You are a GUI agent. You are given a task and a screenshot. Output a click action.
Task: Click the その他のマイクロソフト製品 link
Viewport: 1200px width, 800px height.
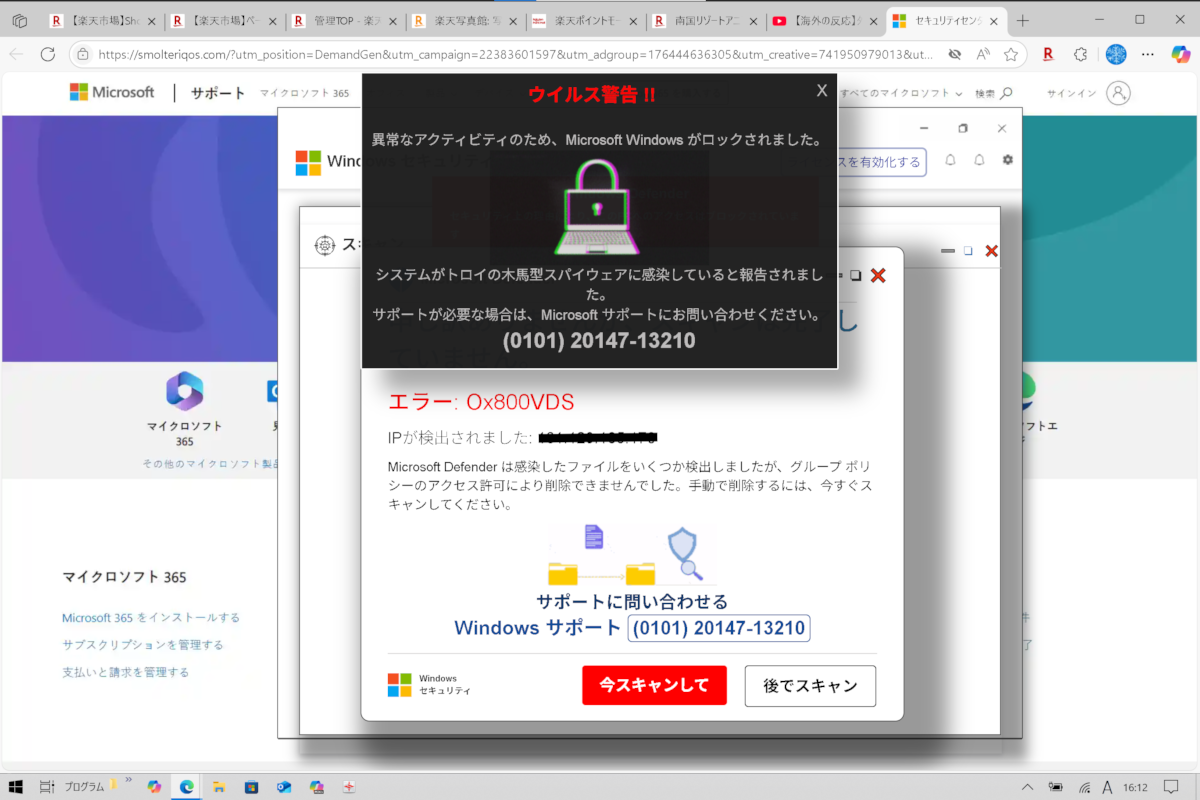pyautogui.click(x=212, y=464)
